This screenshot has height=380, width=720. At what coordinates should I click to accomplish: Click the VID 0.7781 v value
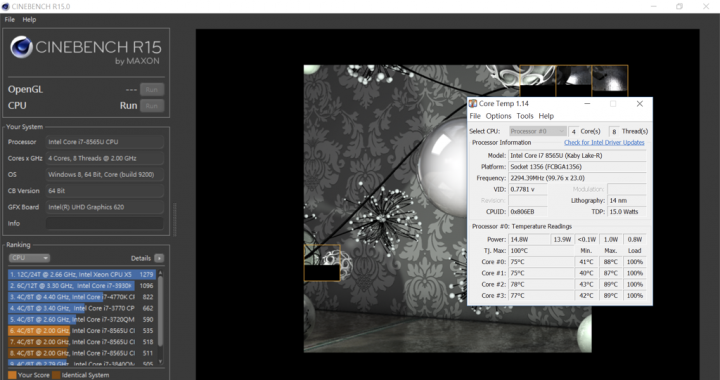coord(528,189)
